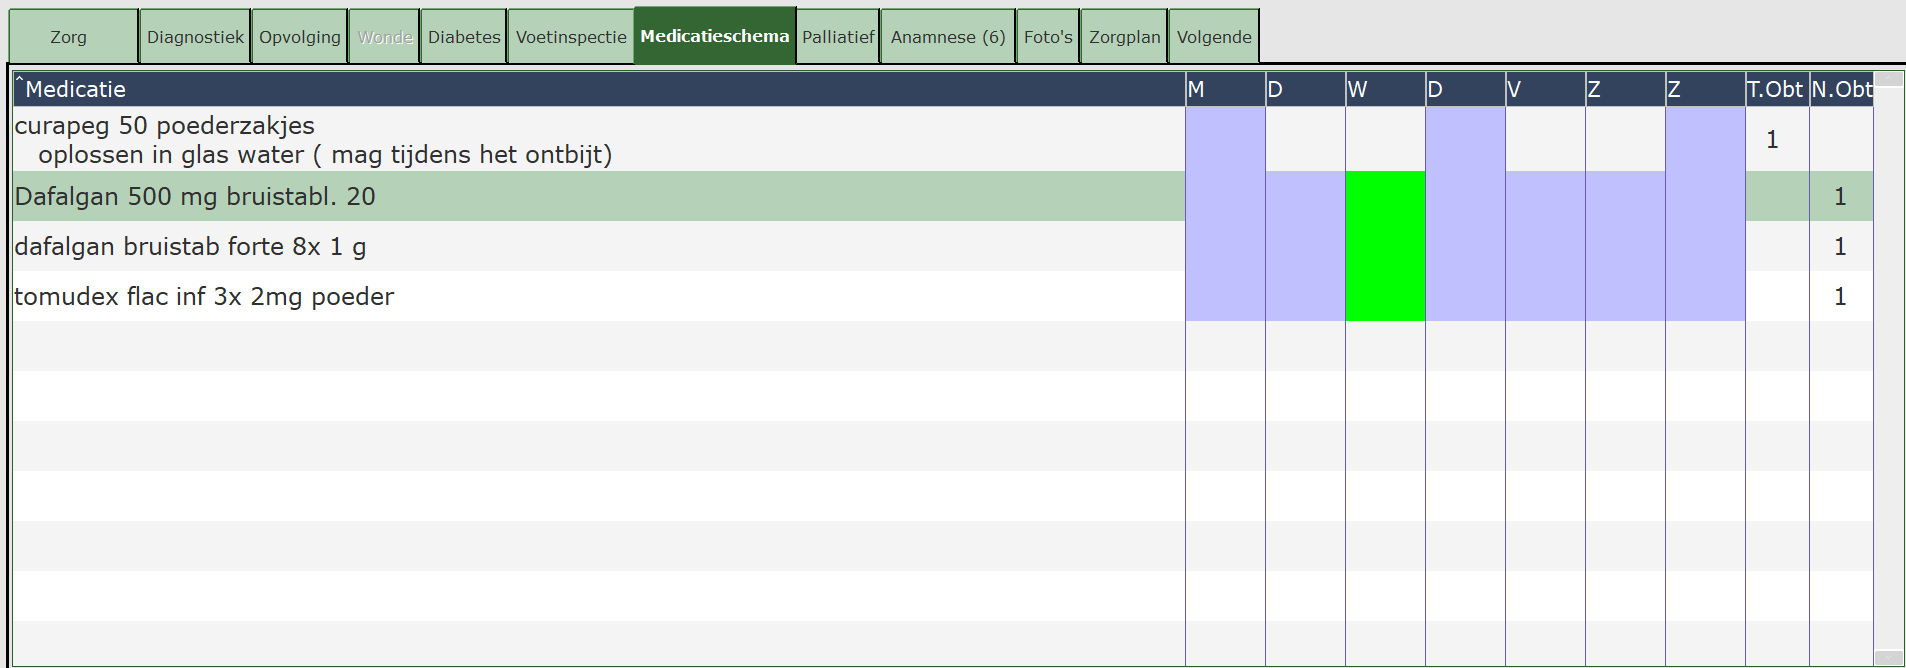Open the Foto's tab
Screen dimensions: 1906x668
pos(1048,37)
